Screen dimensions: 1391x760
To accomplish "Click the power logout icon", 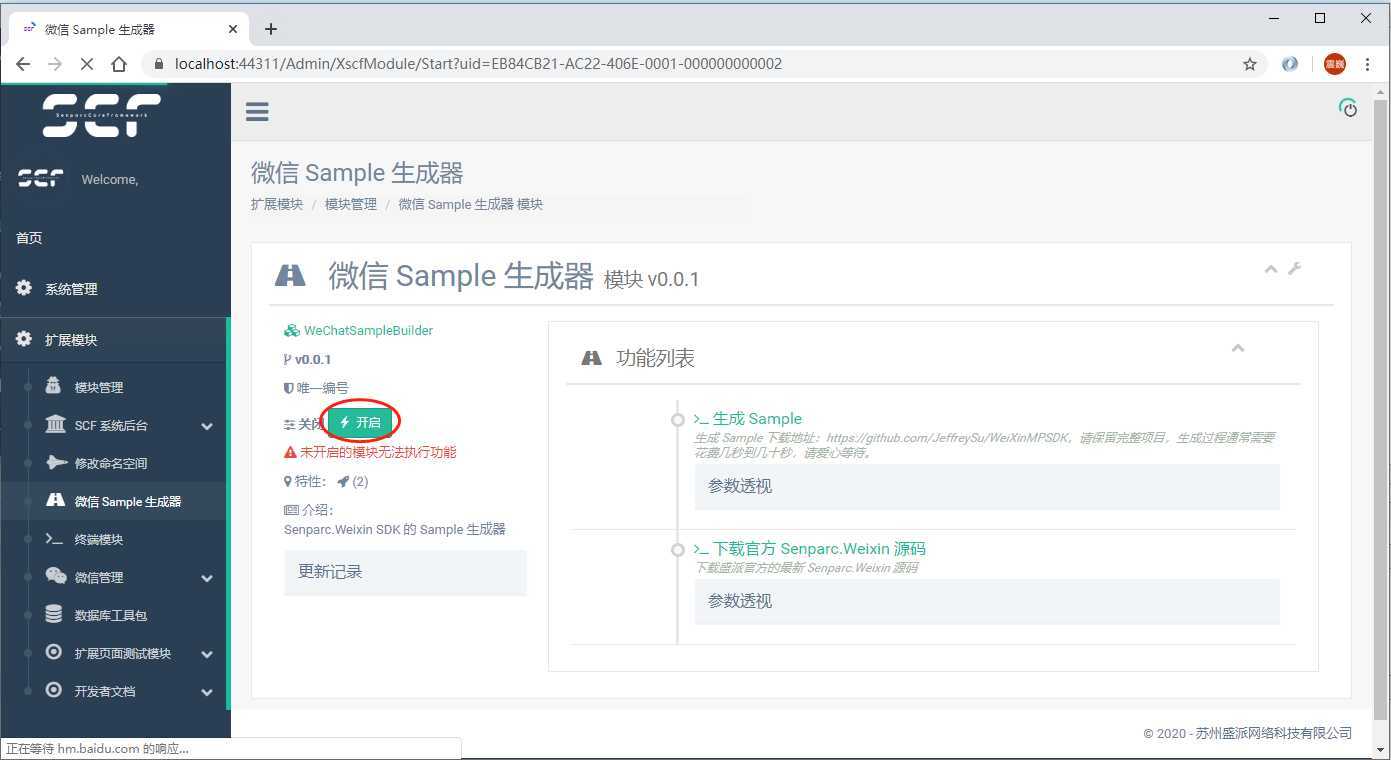I will click(1348, 108).
